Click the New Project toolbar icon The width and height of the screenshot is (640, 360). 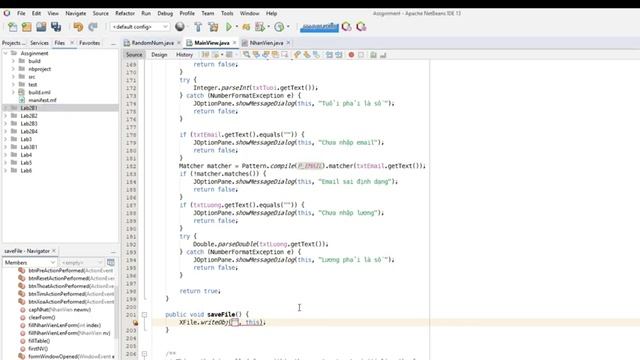pos(27,27)
